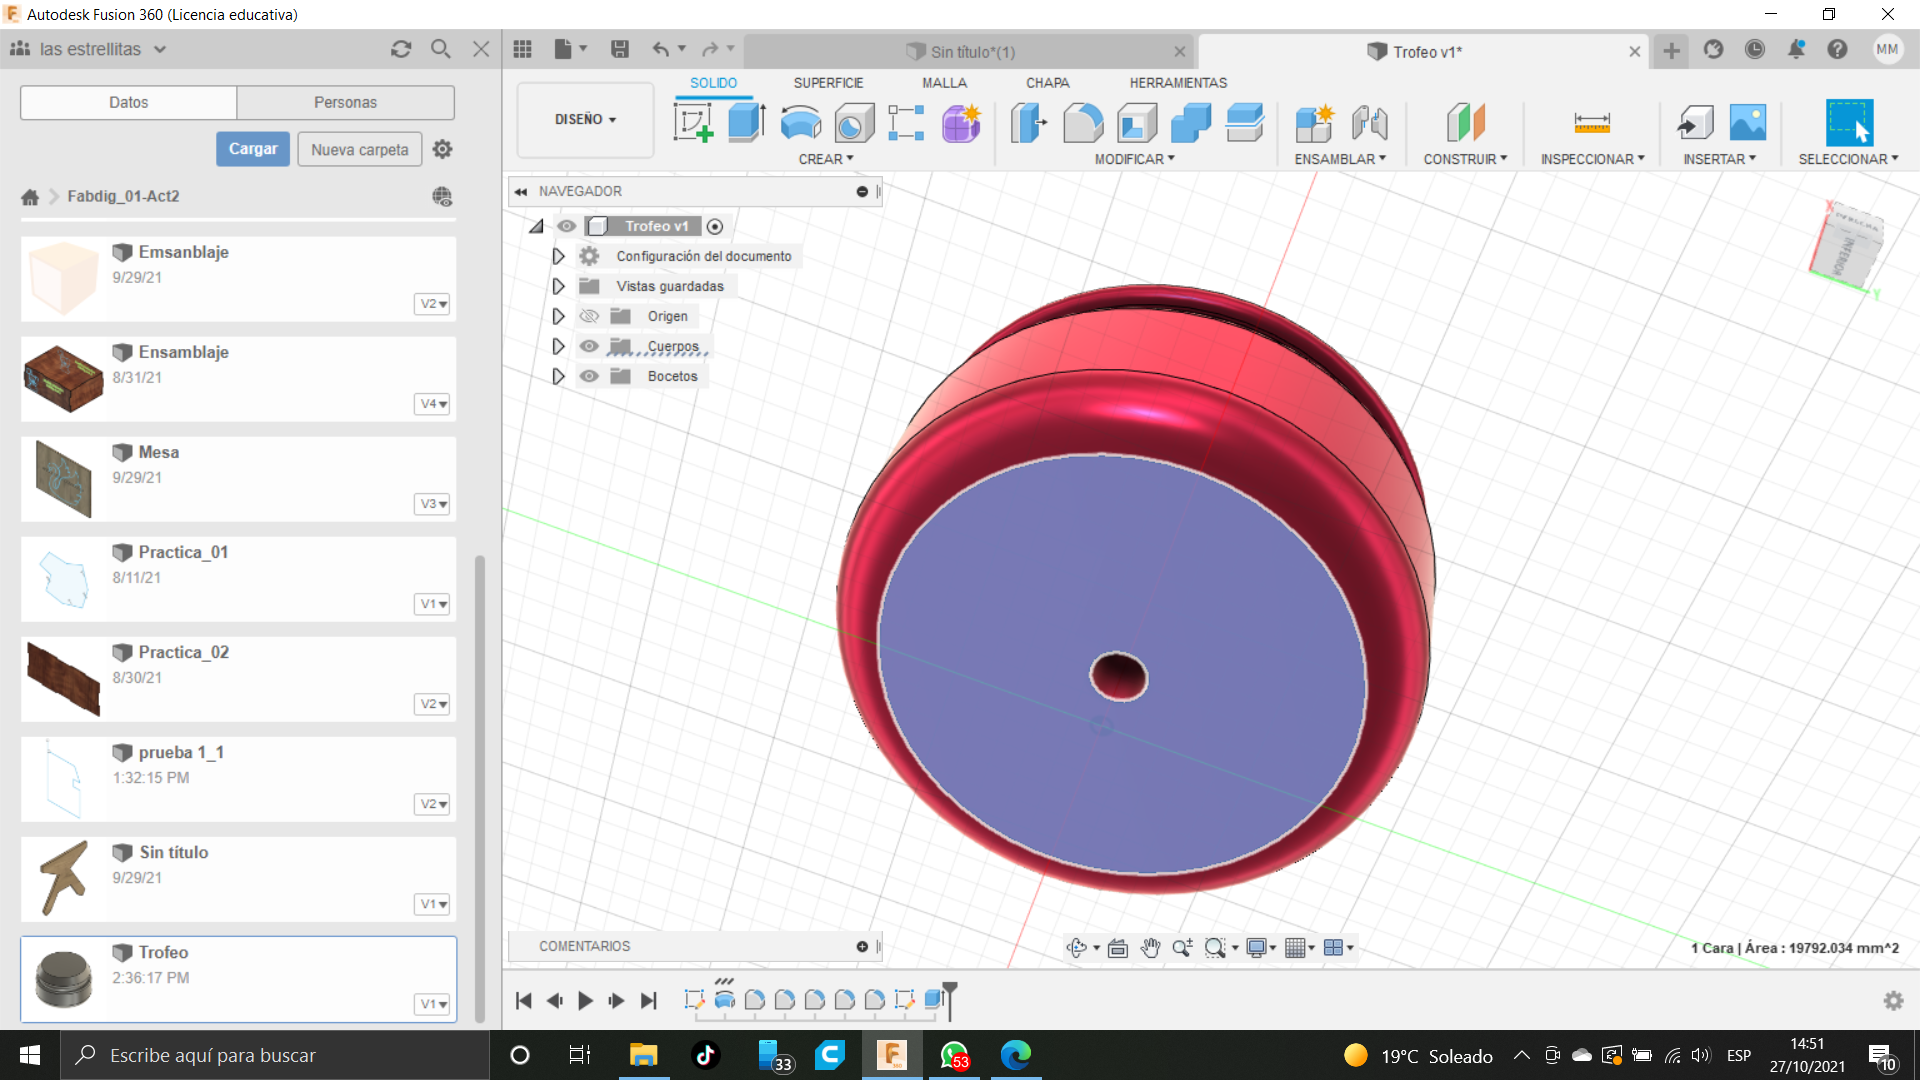Open the MODIFICAR dropdown menu
Screen dimensions: 1920x1080
pyautogui.click(x=1135, y=159)
